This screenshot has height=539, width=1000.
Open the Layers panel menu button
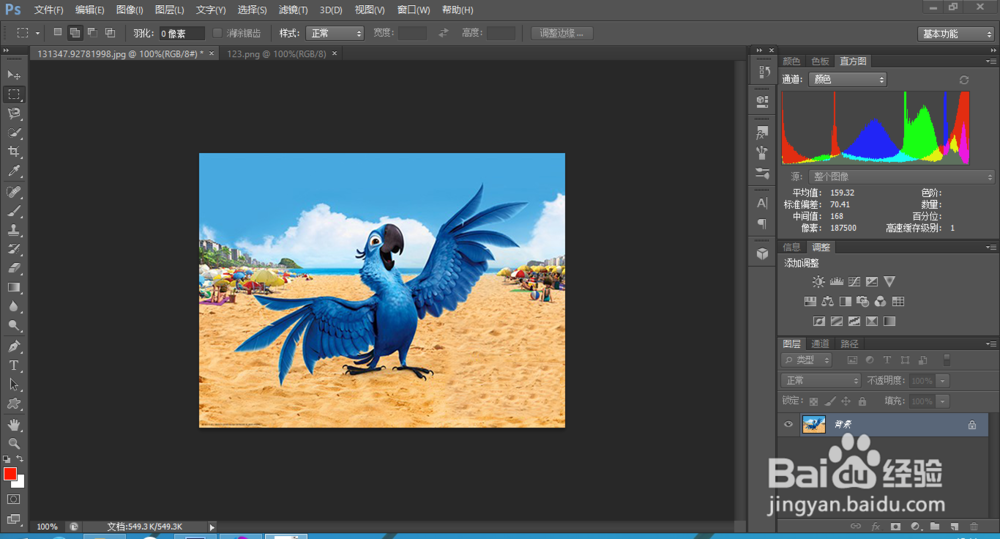click(990, 344)
